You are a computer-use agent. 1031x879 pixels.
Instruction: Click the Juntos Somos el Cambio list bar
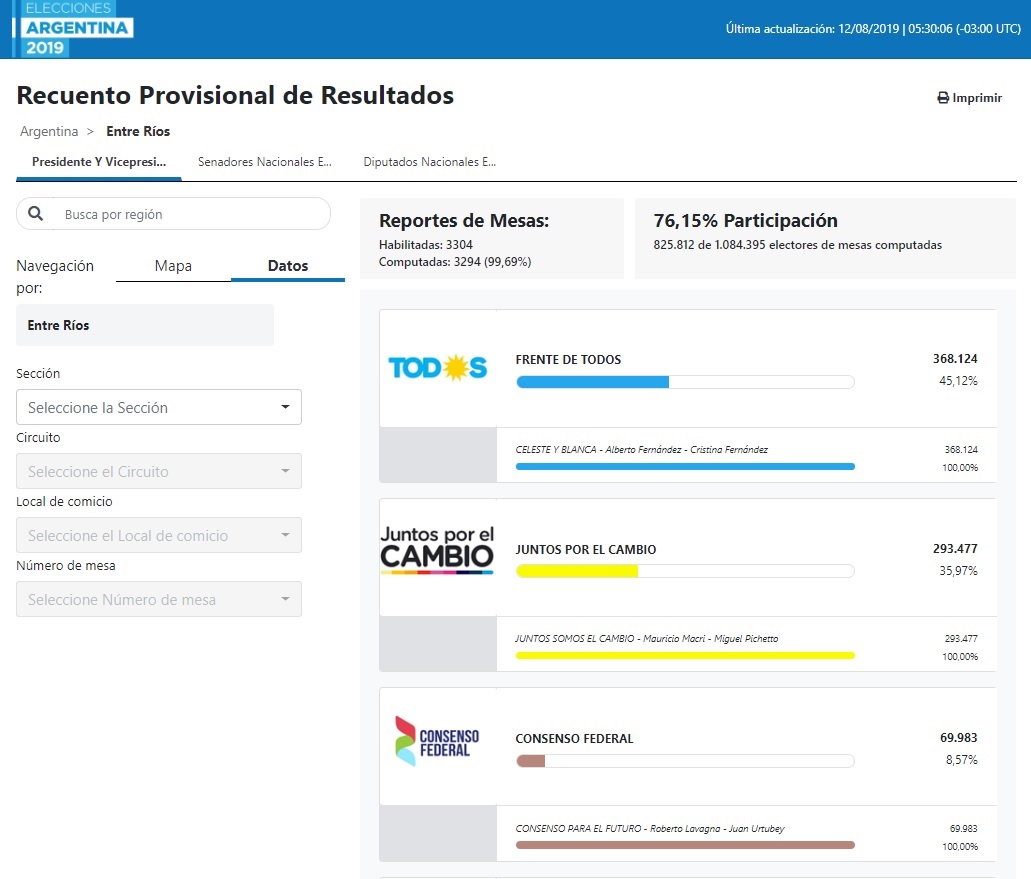(685, 655)
